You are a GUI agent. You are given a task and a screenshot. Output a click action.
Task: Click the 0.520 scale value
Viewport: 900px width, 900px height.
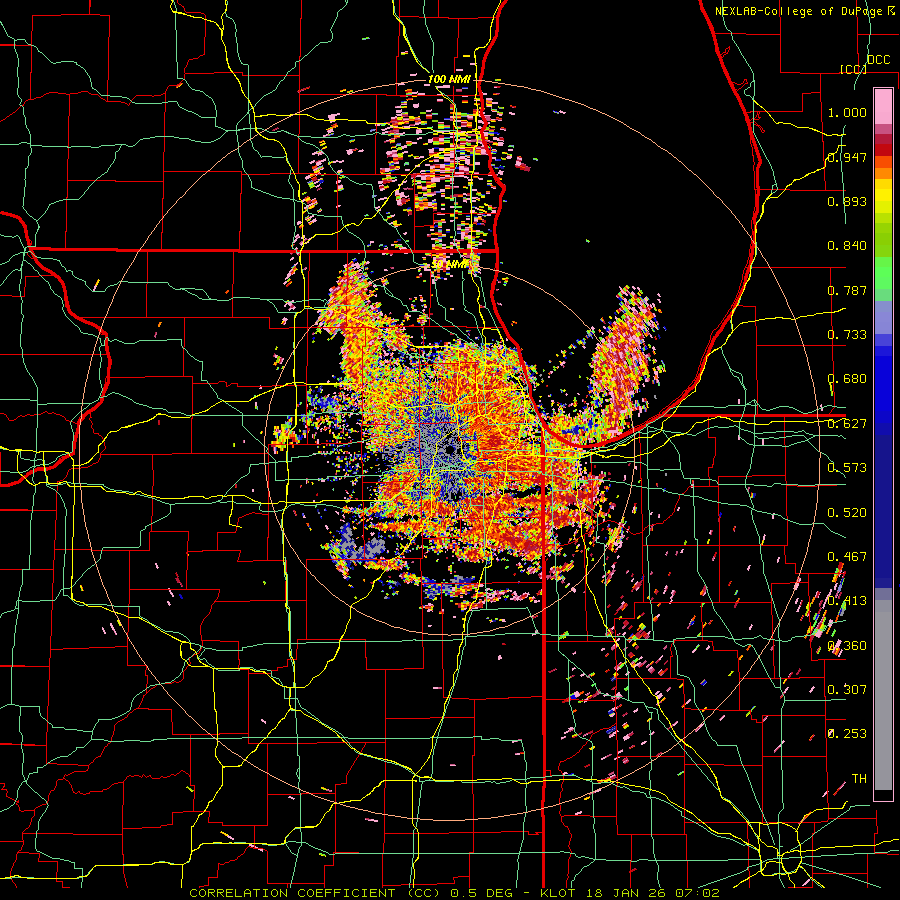(x=847, y=513)
